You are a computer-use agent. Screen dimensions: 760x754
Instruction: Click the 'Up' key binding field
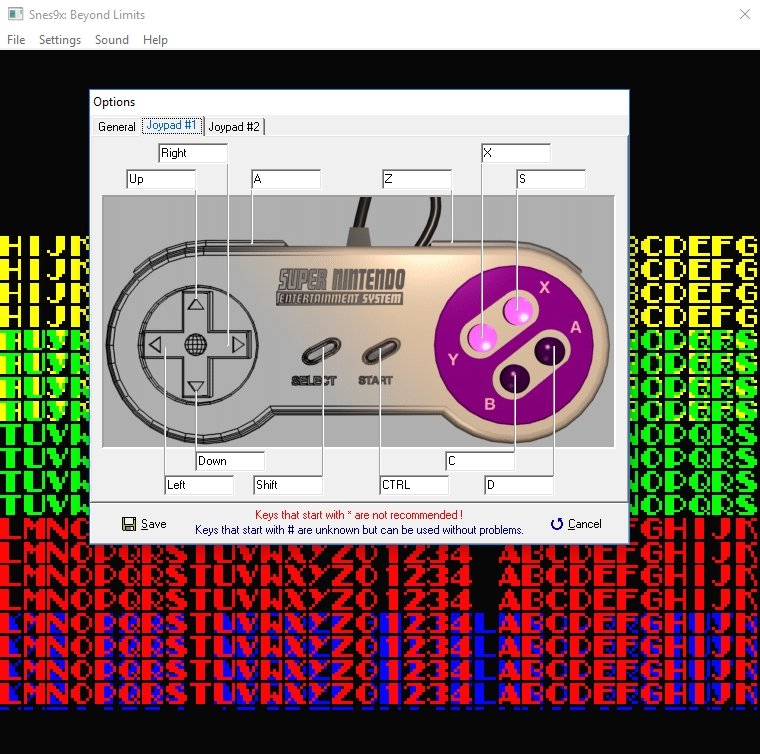coord(161,179)
